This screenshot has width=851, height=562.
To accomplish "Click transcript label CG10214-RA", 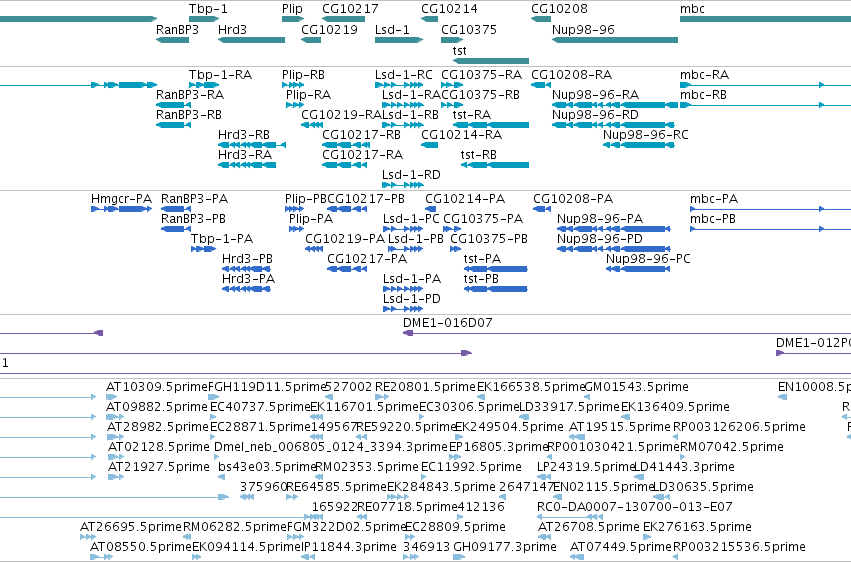I will coord(462,135).
